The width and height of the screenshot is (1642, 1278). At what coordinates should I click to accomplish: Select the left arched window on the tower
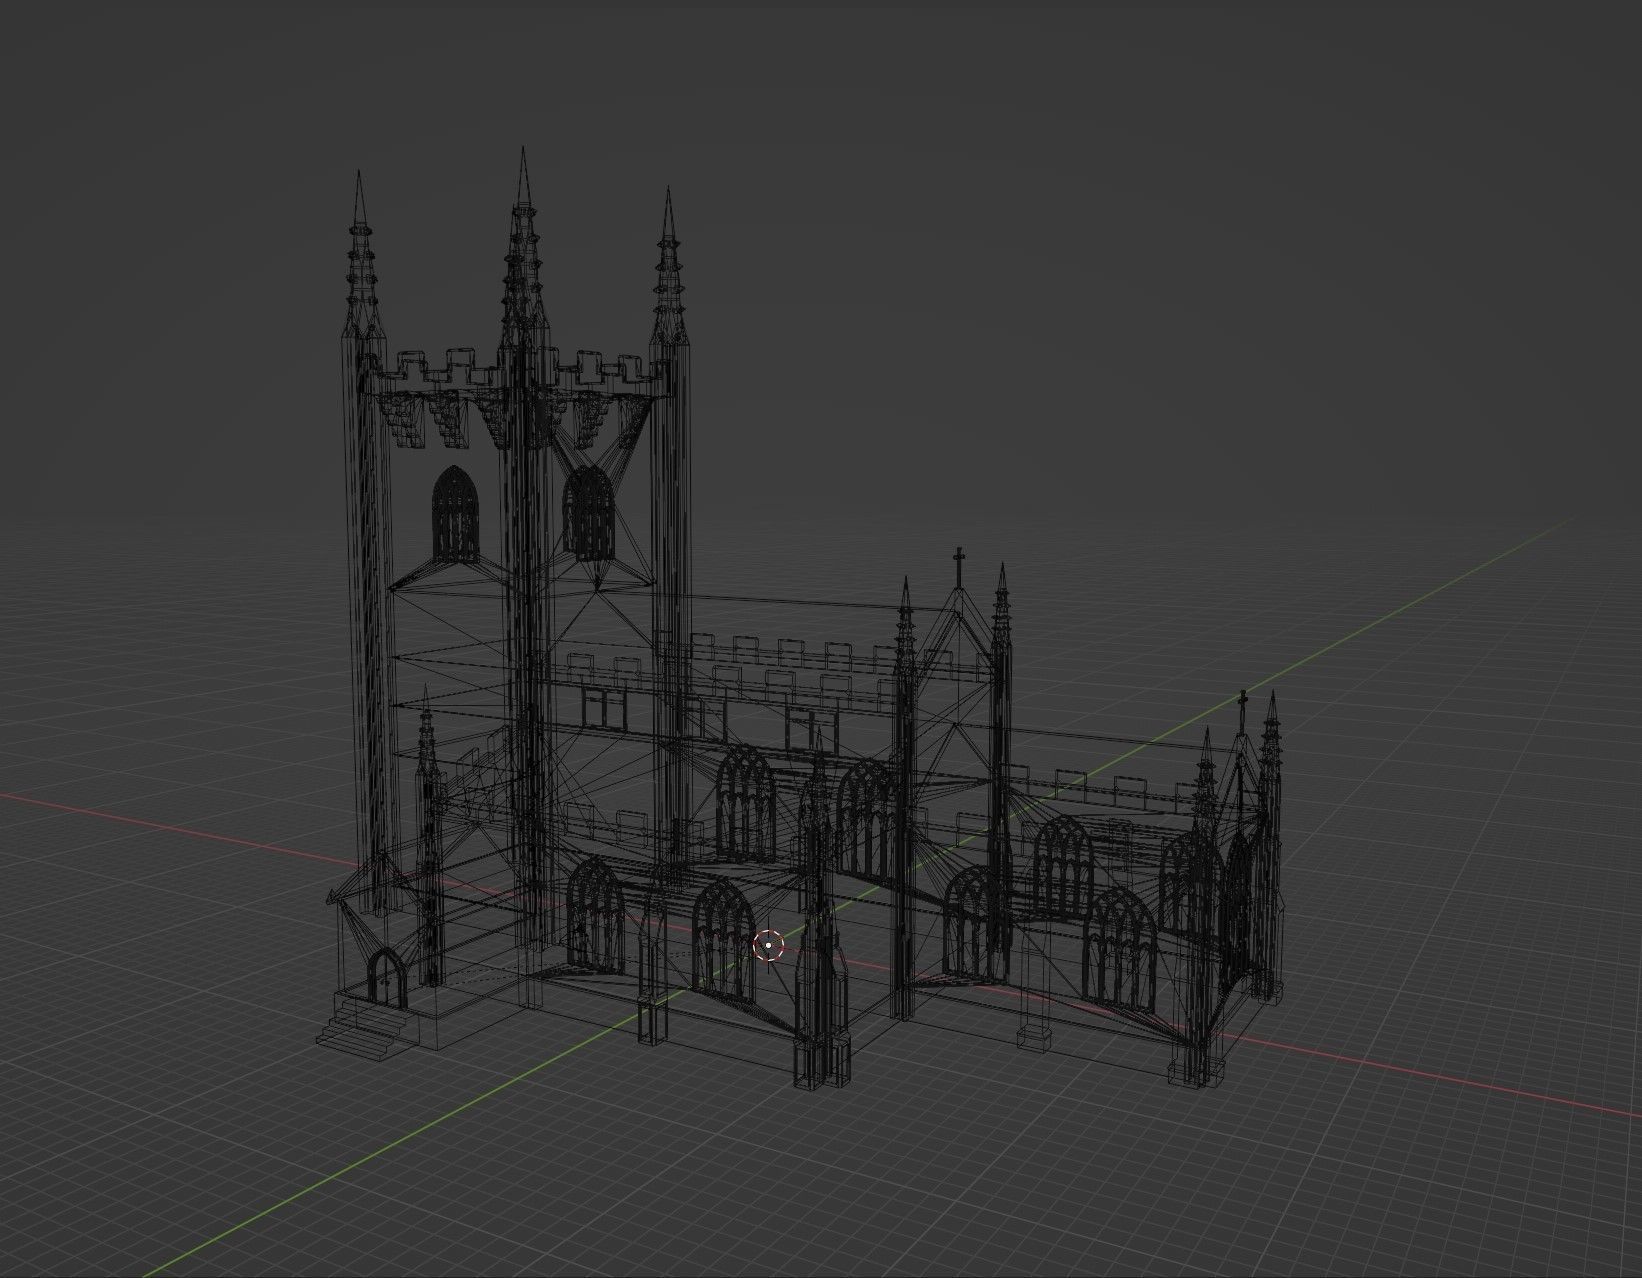pyautogui.click(x=454, y=514)
